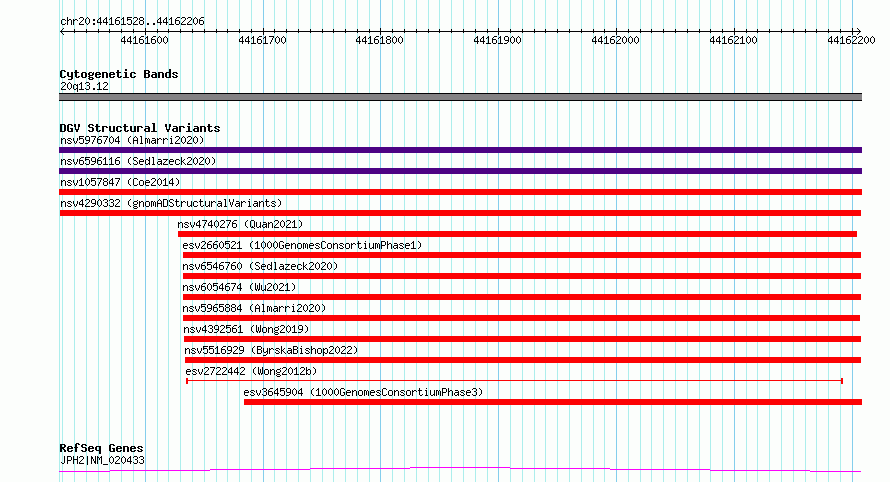Click the 44161700 ruler tick label
This screenshot has width=890, height=482.
pos(262,40)
